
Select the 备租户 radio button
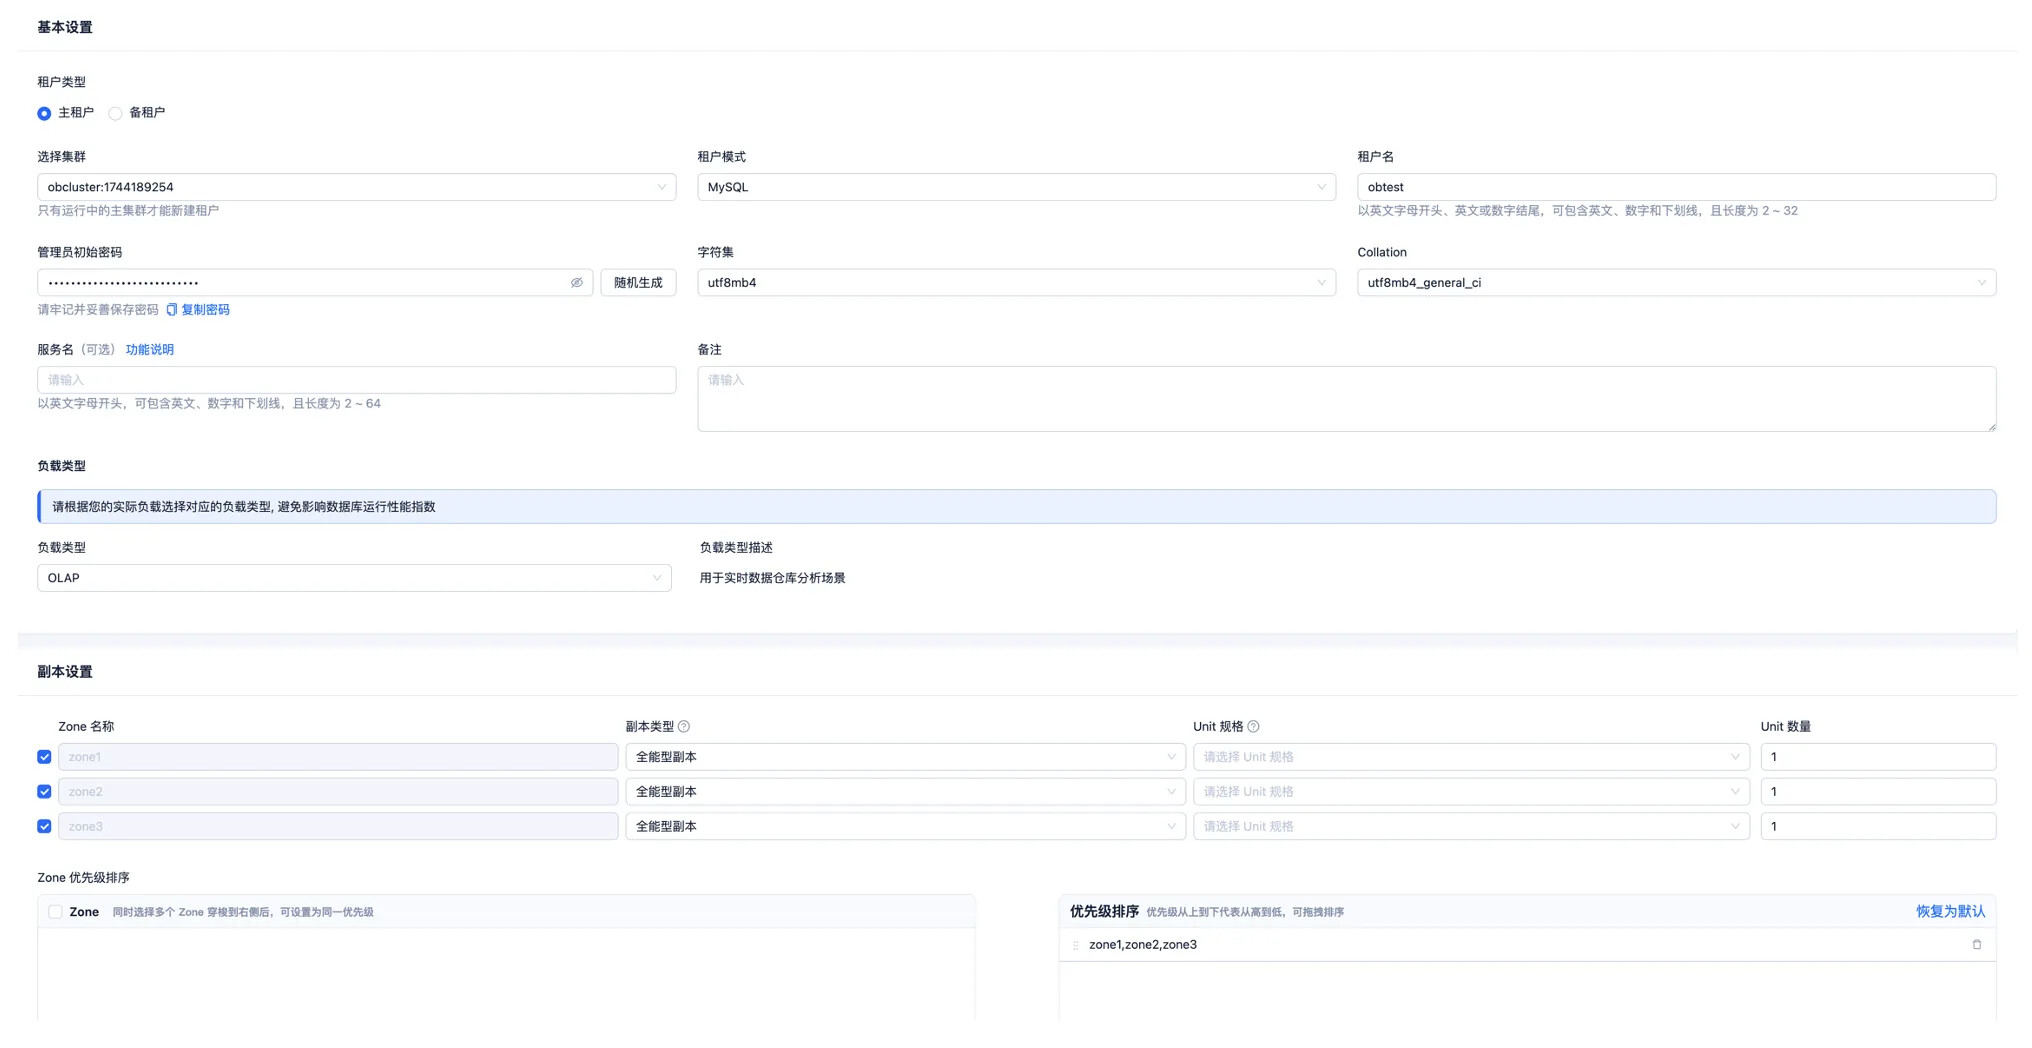point(116,114)
